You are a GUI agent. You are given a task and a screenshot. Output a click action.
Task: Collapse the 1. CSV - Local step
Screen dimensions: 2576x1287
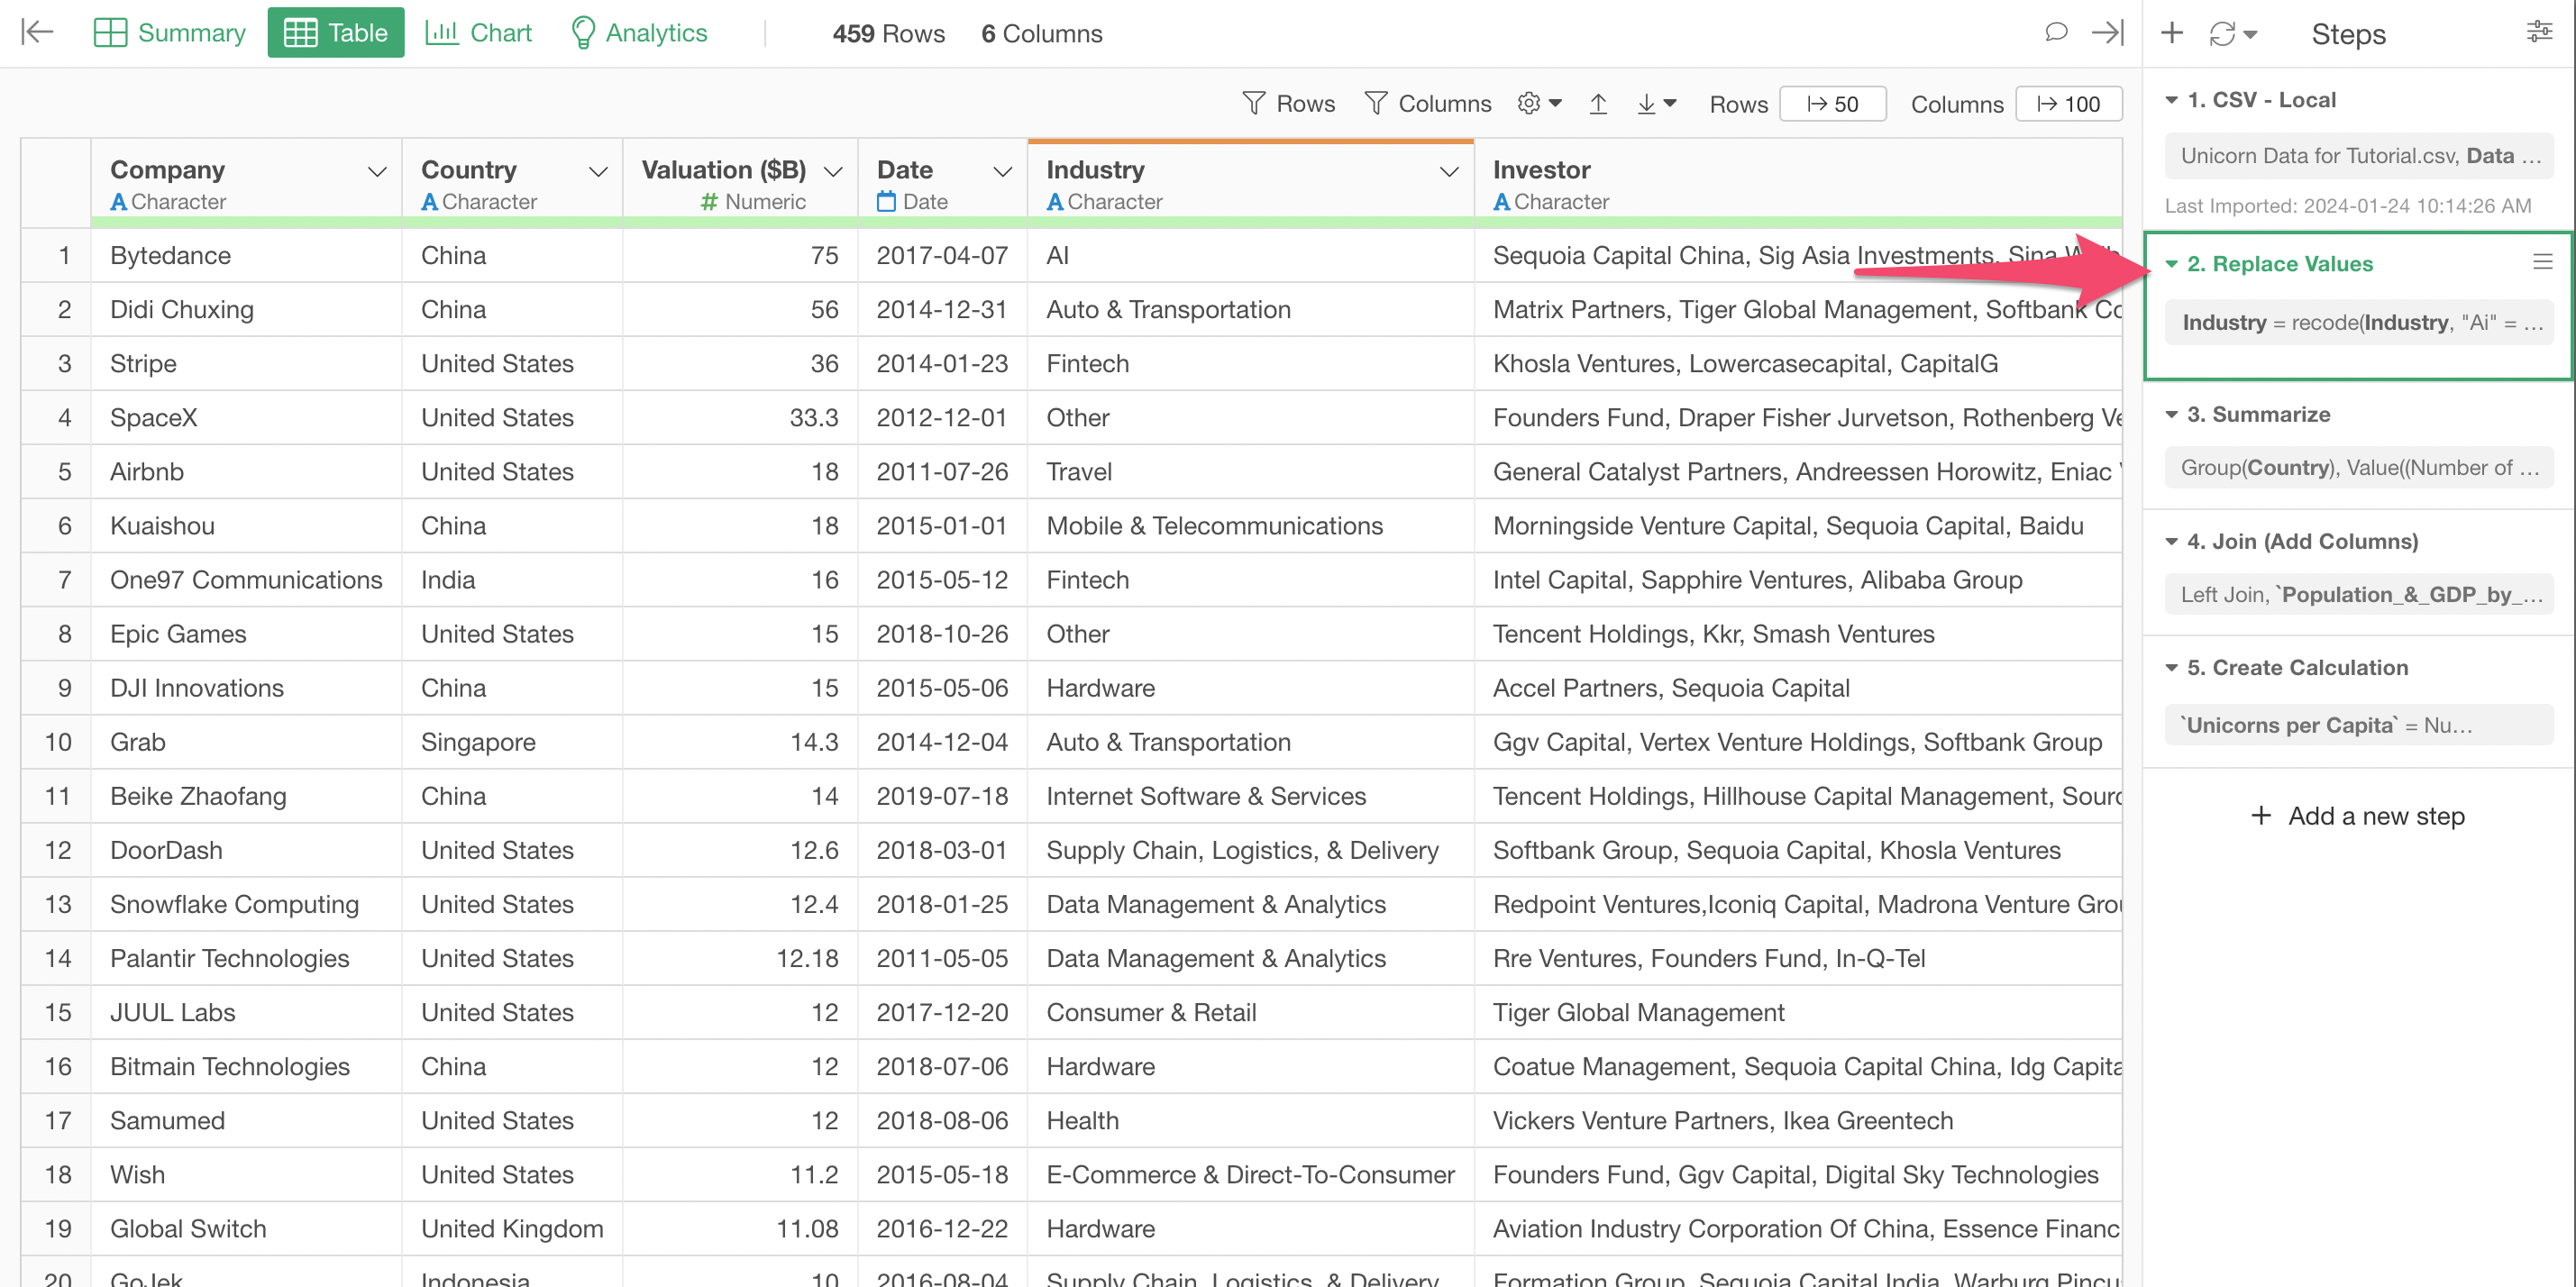coord(2171,100)
